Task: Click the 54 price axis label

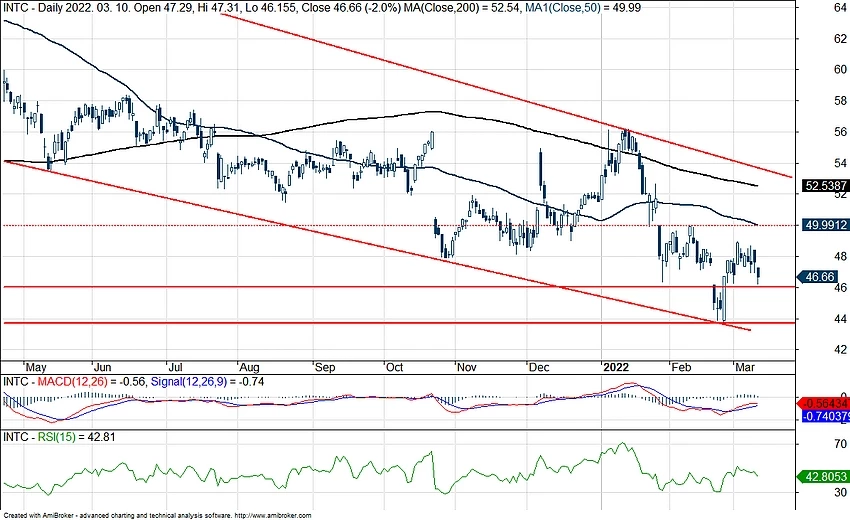Action: [840, 163]
